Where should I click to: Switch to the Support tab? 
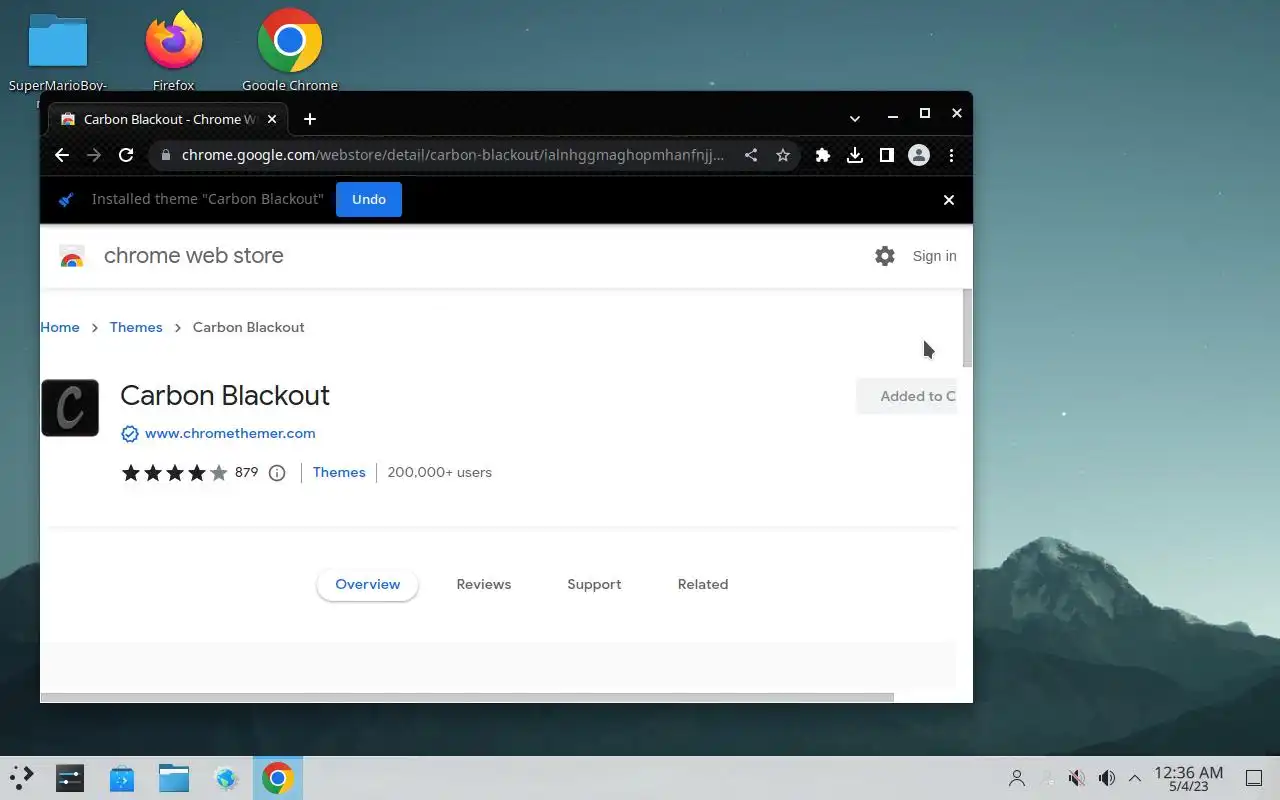(x=594, y=584)
